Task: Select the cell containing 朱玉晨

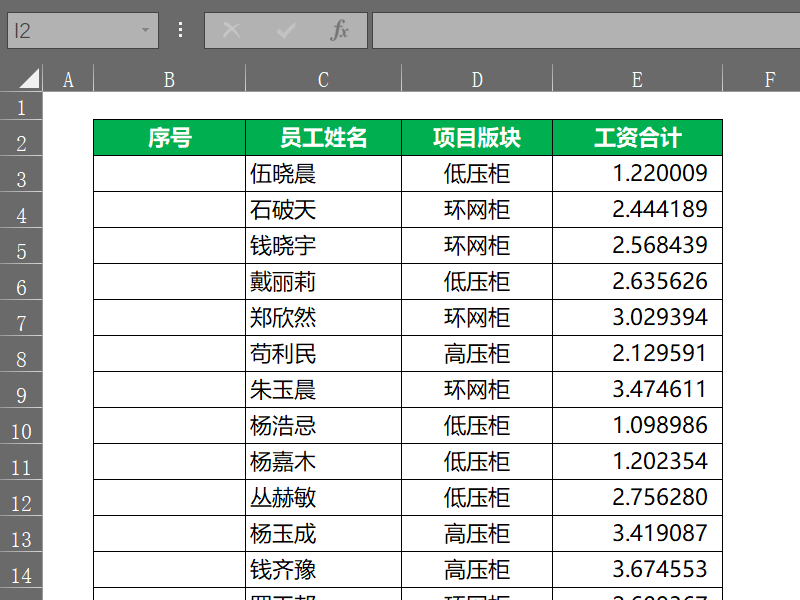Action: 323,390
